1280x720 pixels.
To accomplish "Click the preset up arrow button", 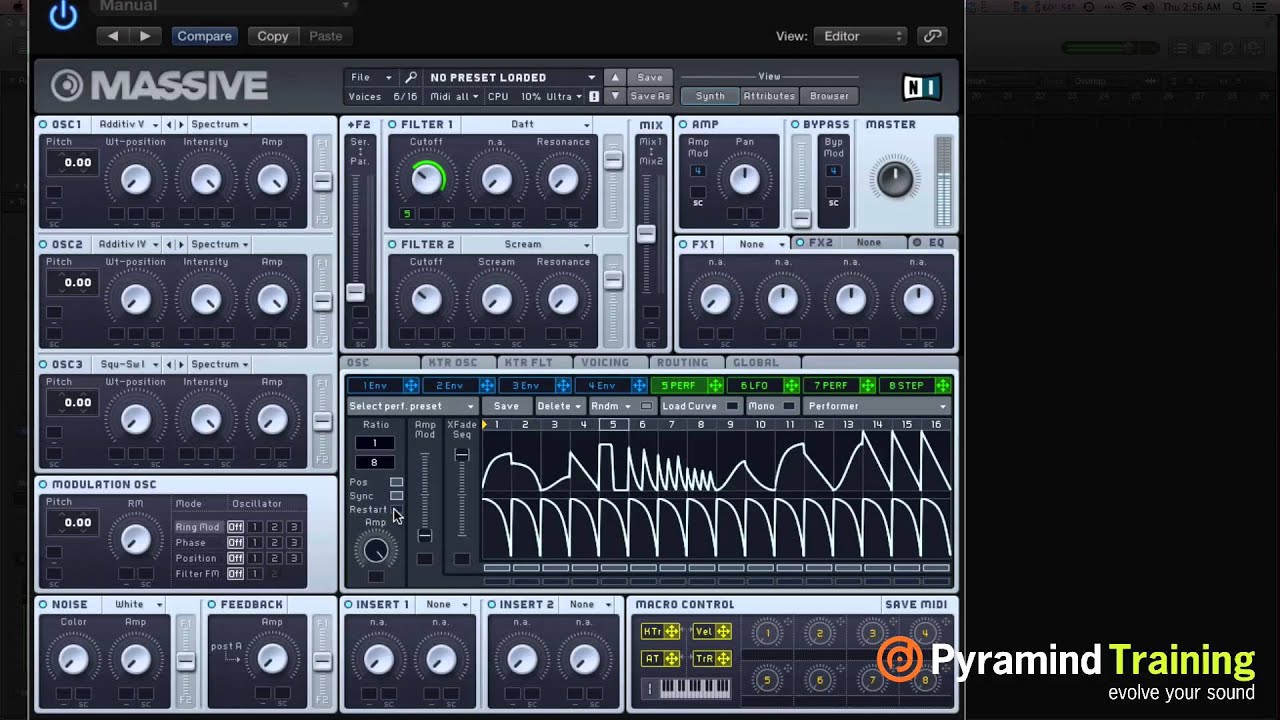I will (615, 77).
